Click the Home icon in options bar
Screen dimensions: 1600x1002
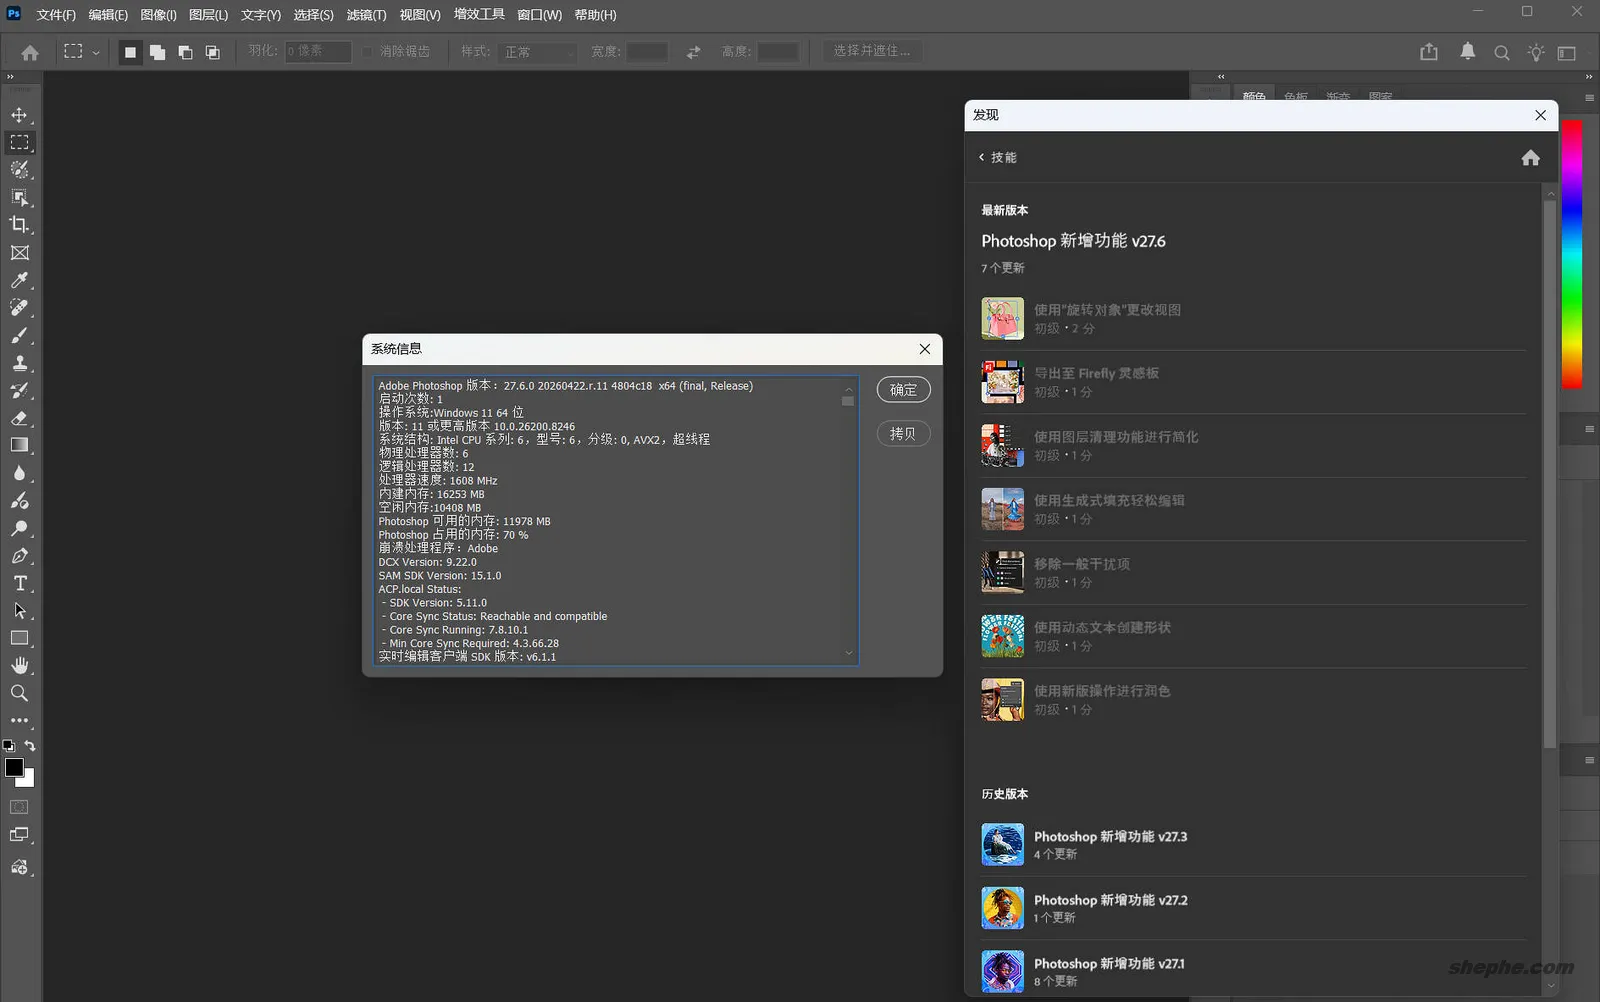click(30, 53)
